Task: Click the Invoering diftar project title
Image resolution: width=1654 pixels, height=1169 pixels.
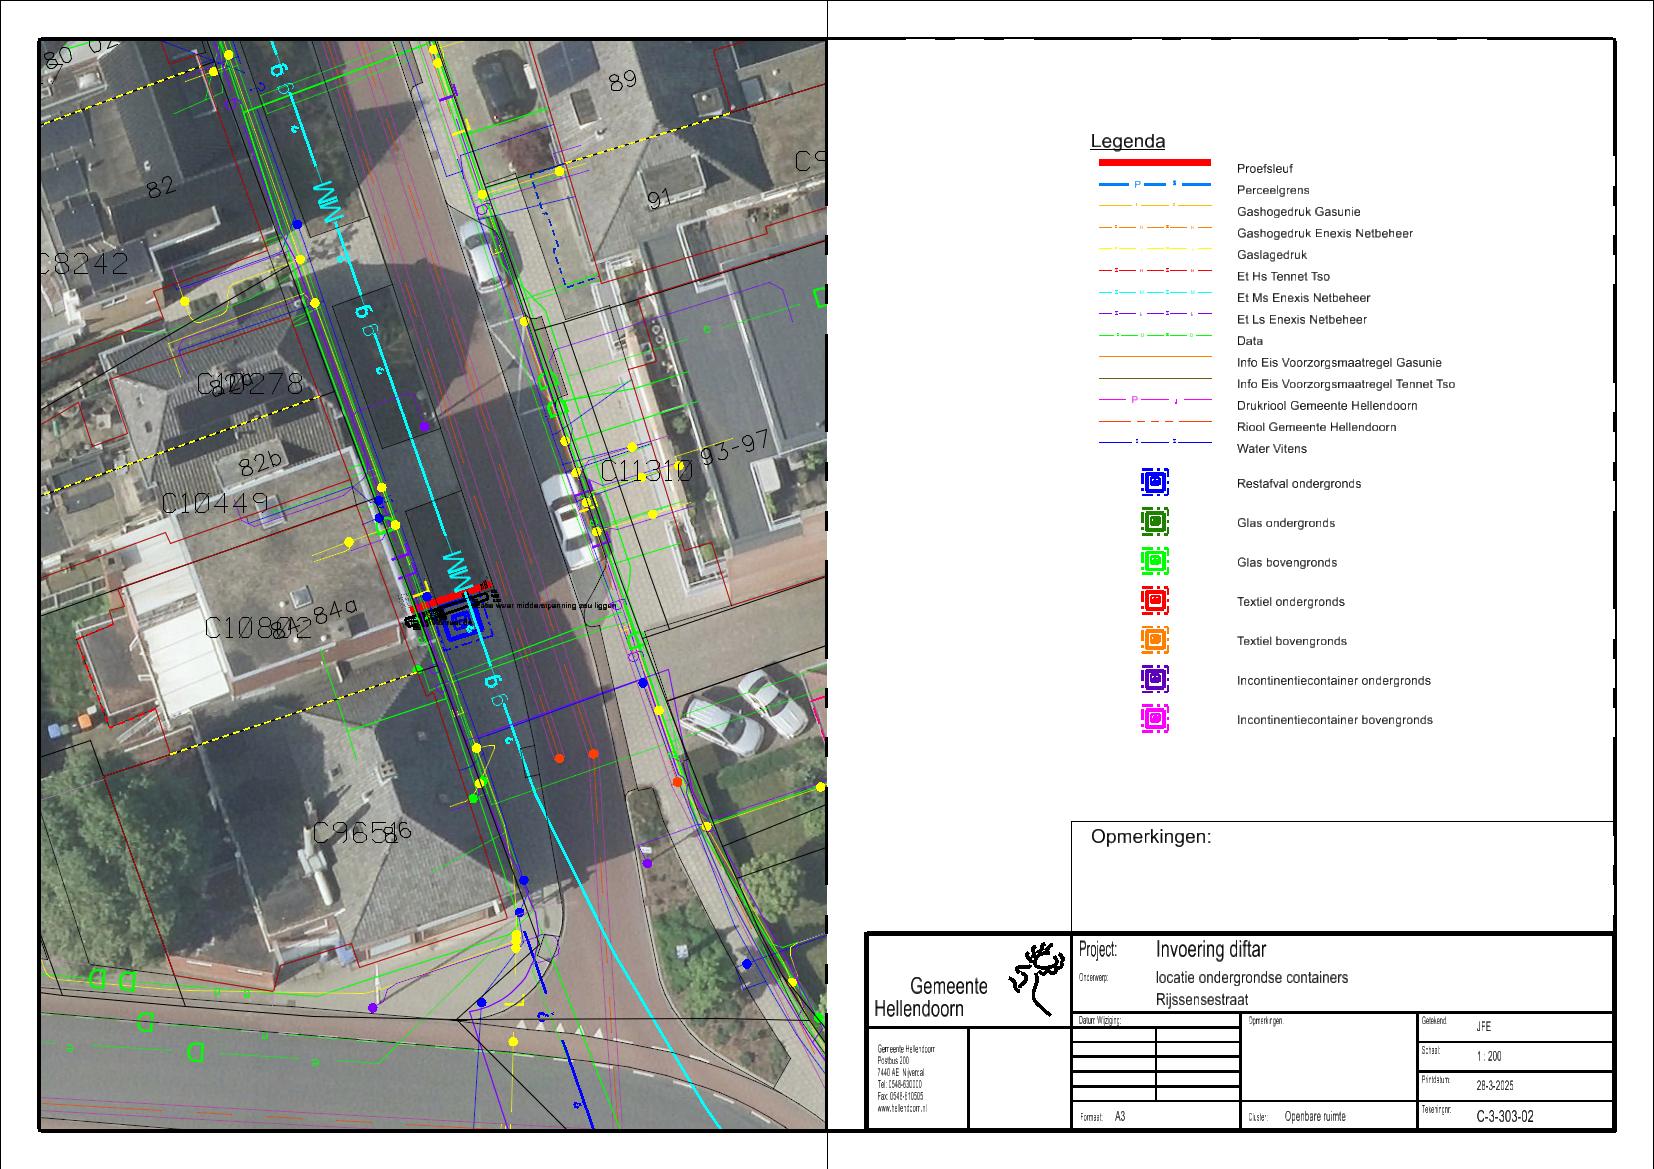Action: pos(1210,950)
